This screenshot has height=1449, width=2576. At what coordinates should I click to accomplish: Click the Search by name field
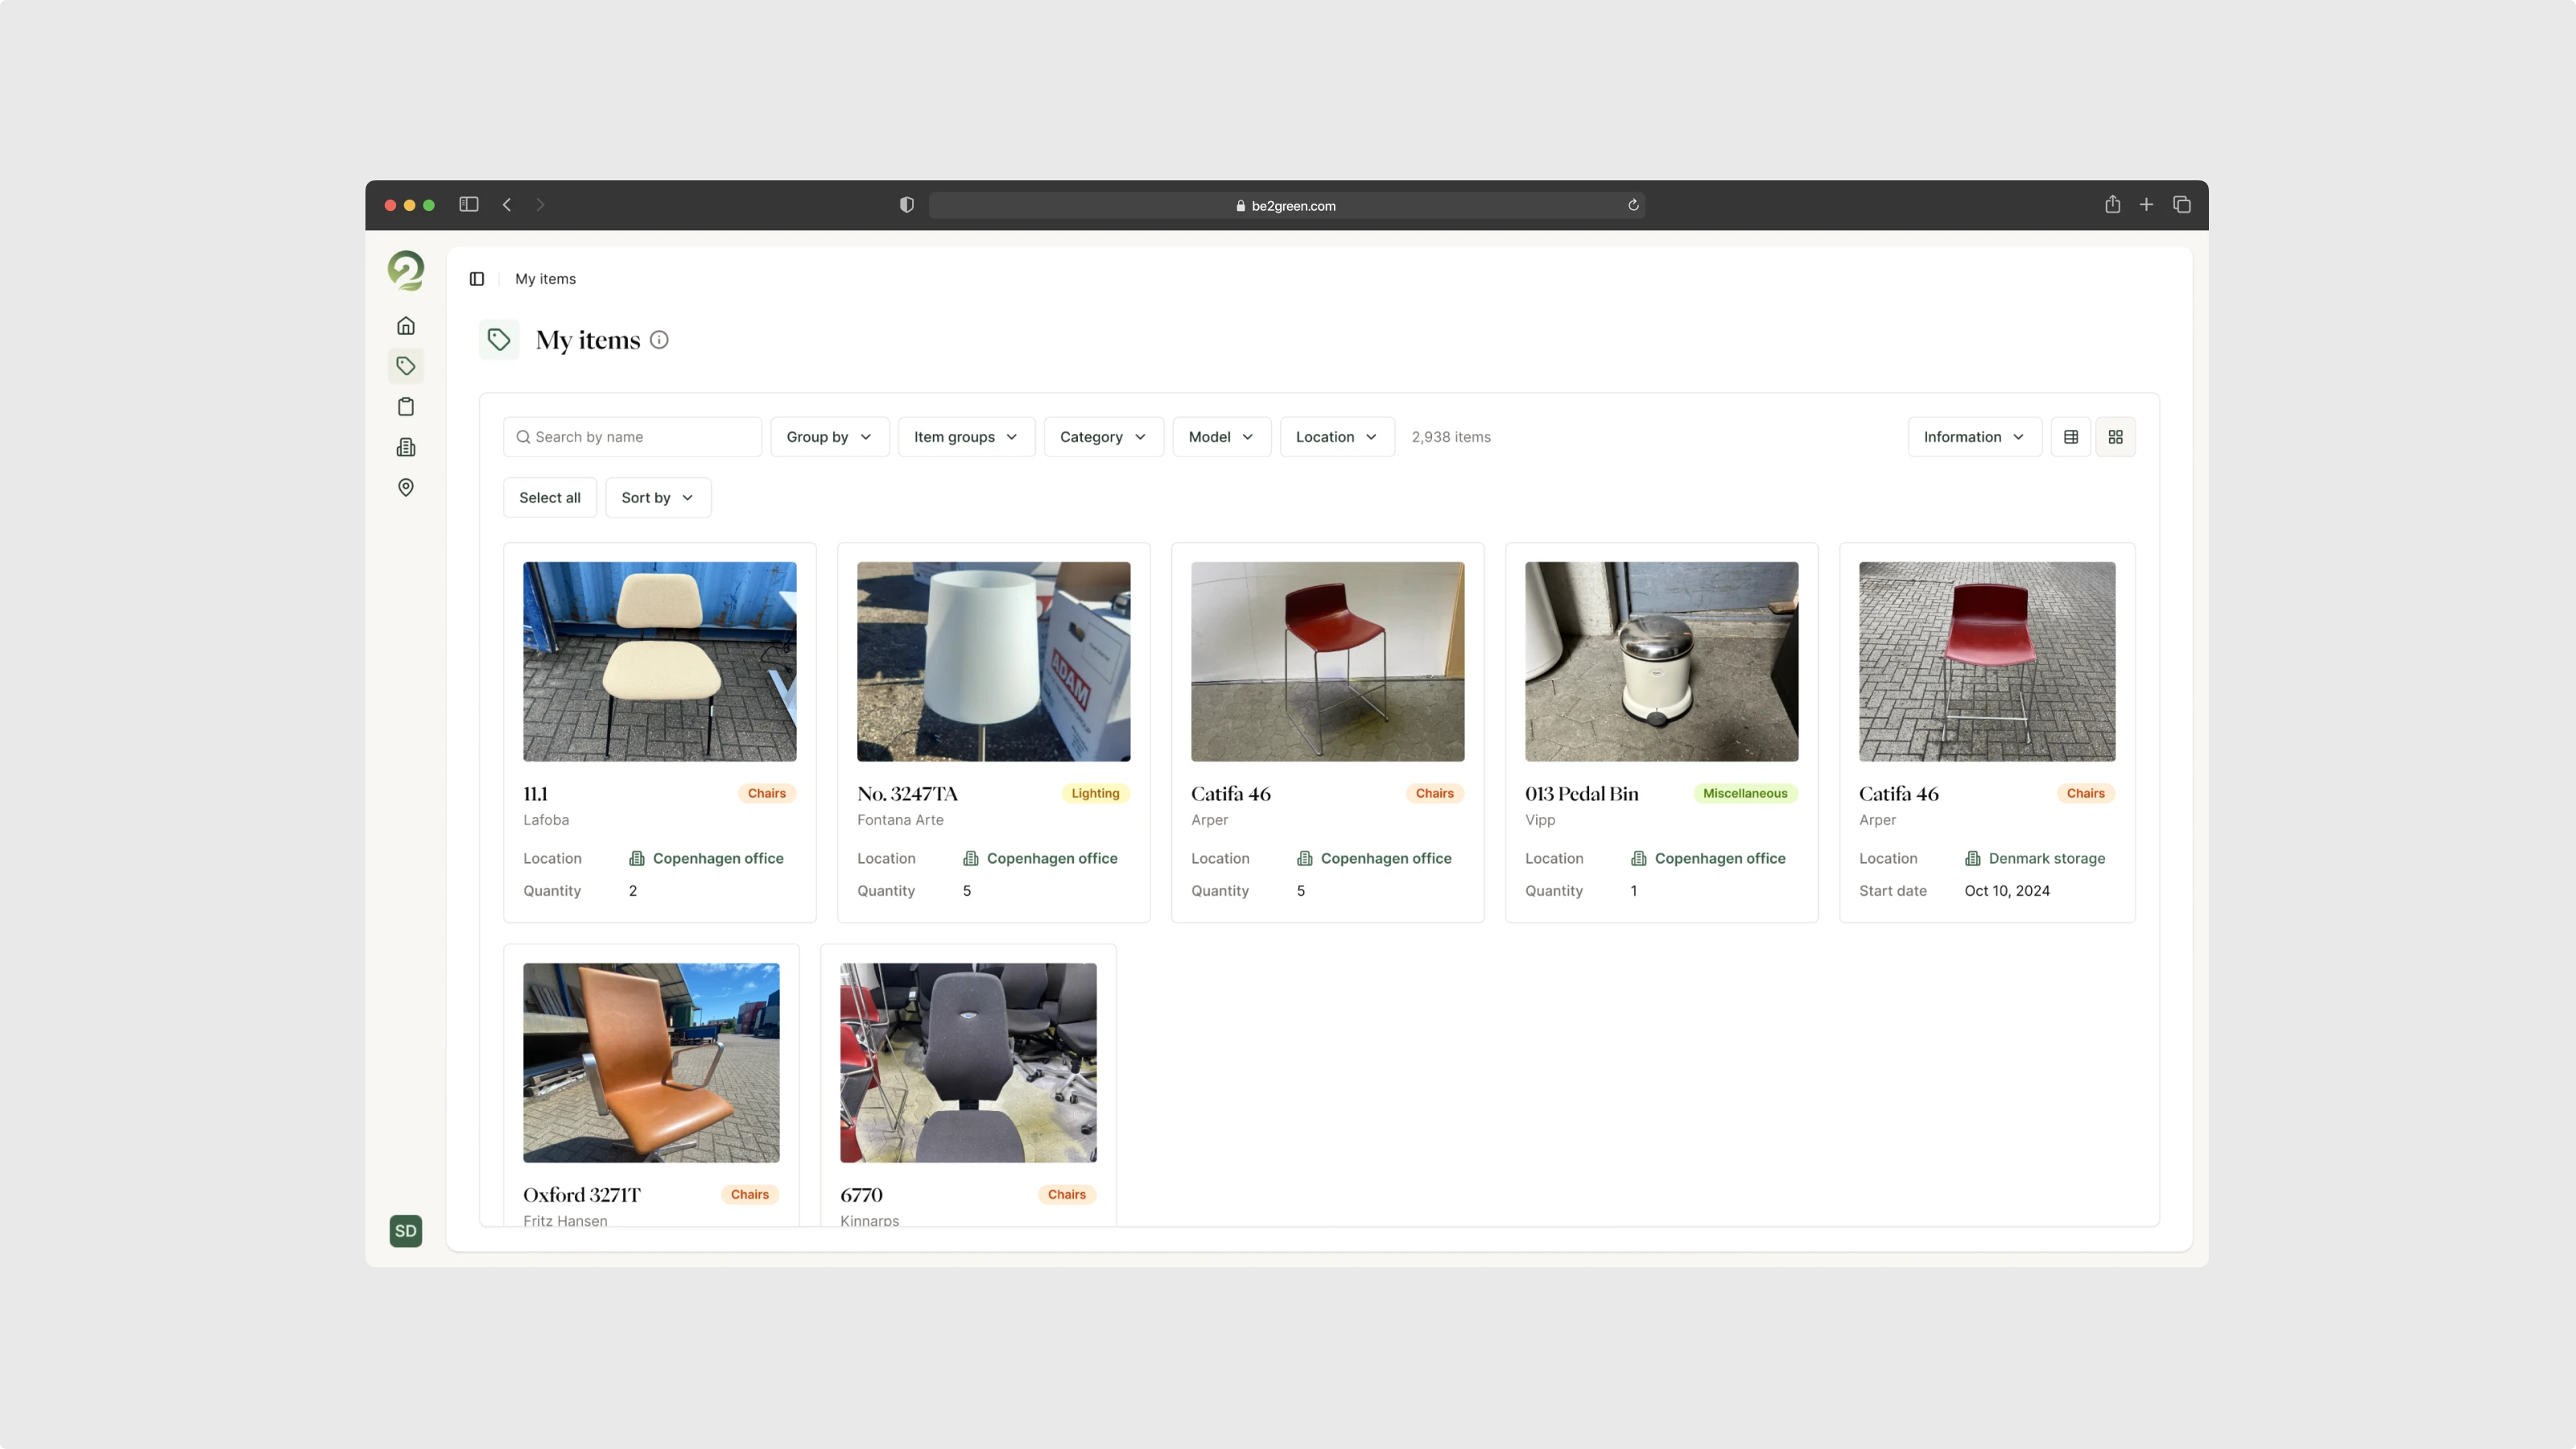632,437
